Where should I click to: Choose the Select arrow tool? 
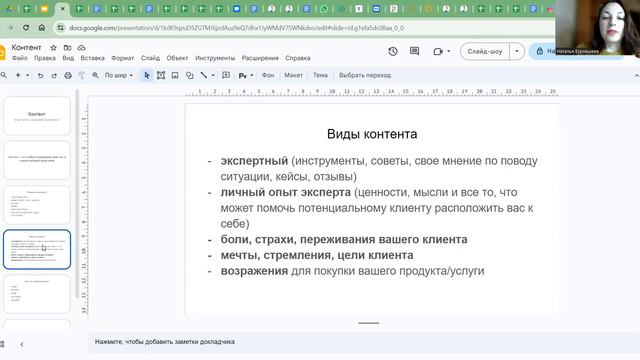pos(147,76)
